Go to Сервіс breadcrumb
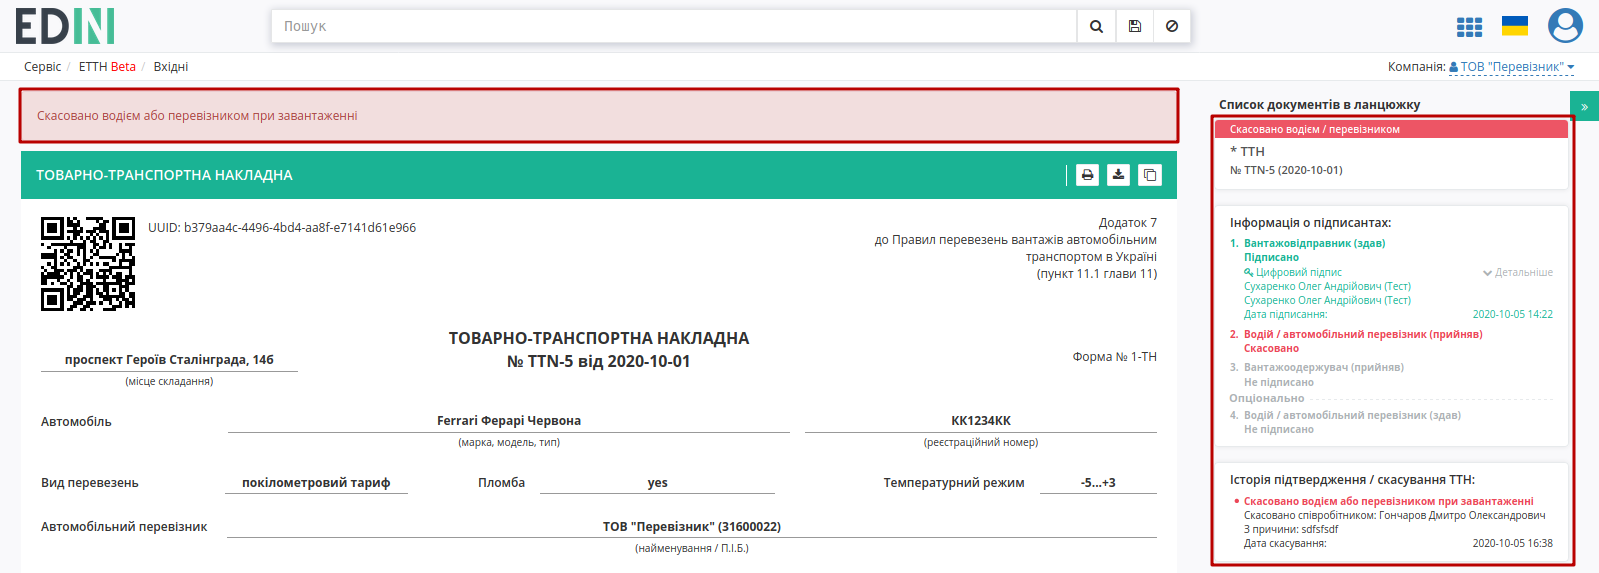The height and width of the screenshot is (573, 1599). [x=42, y=67]
